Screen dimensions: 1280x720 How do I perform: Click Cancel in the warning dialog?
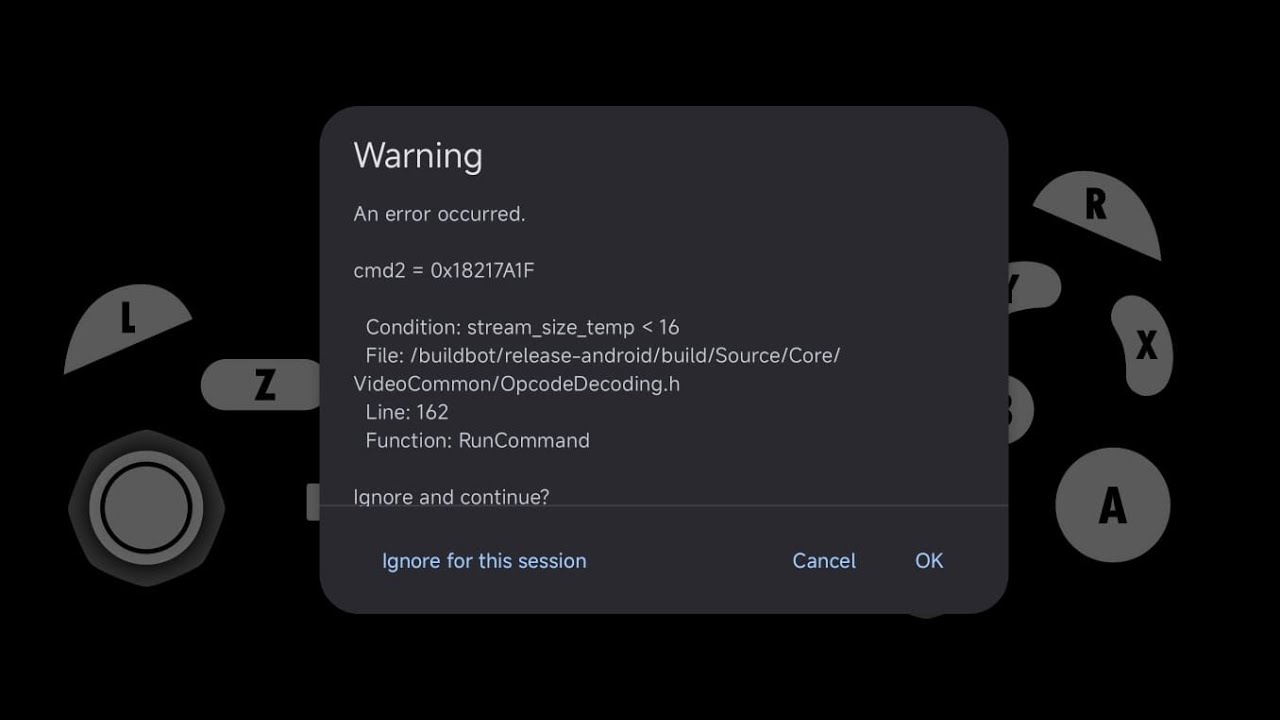click(x=824, y=561)
